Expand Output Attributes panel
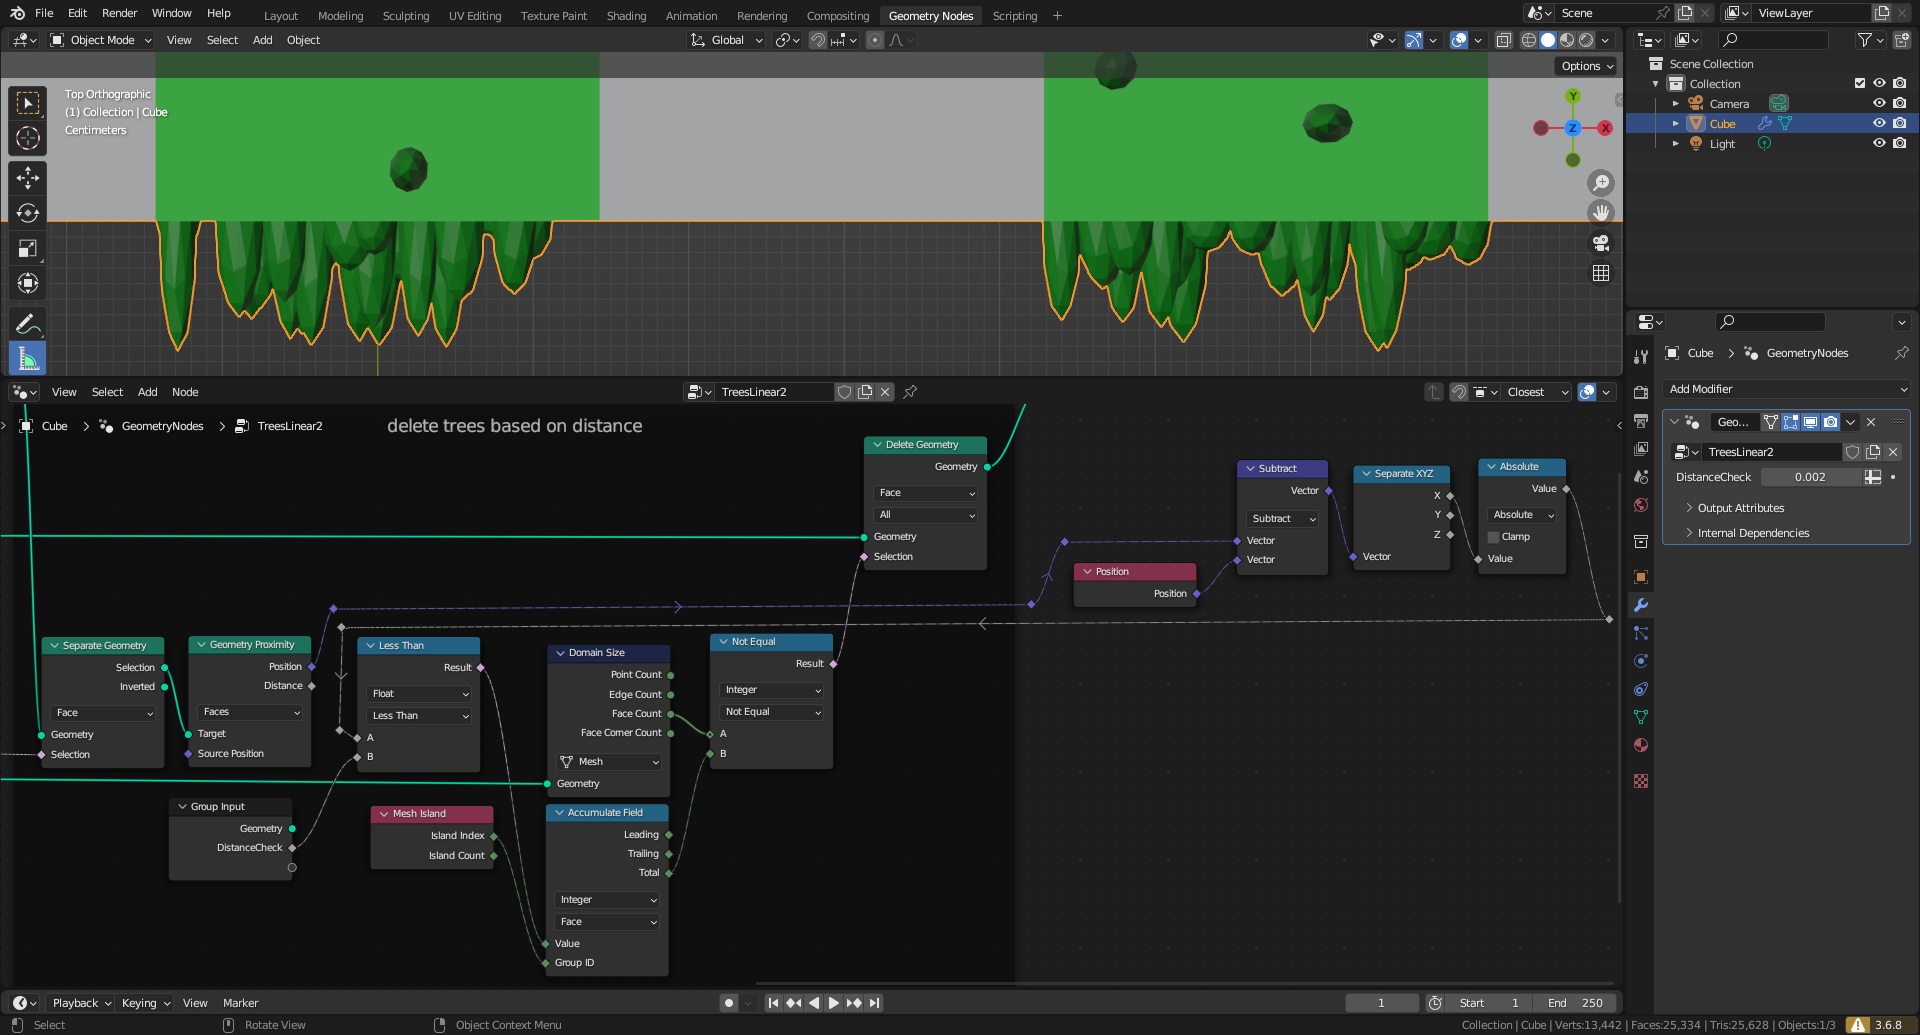This screenshot has height=1035, width=1920. pos(1741,508)
